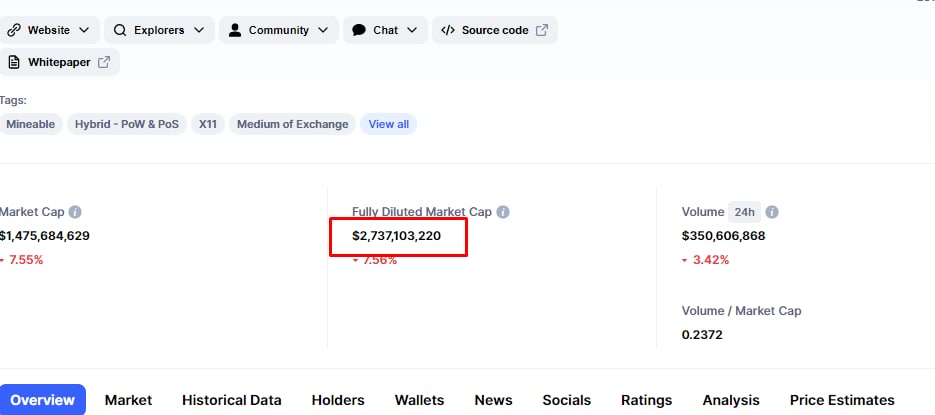Viewport: 935px width, 415px height.
Task: Open the Ratings tab
Action: tap(646, 400)
